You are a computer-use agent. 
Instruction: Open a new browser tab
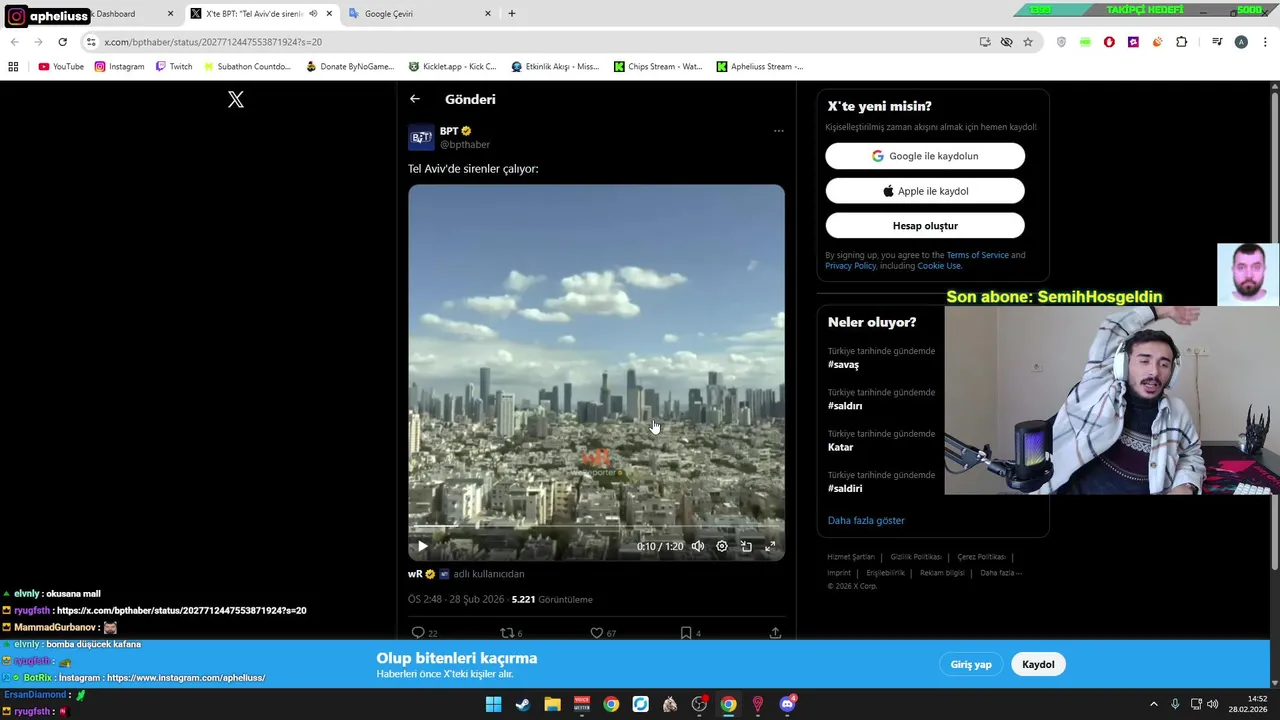(512, 14)
